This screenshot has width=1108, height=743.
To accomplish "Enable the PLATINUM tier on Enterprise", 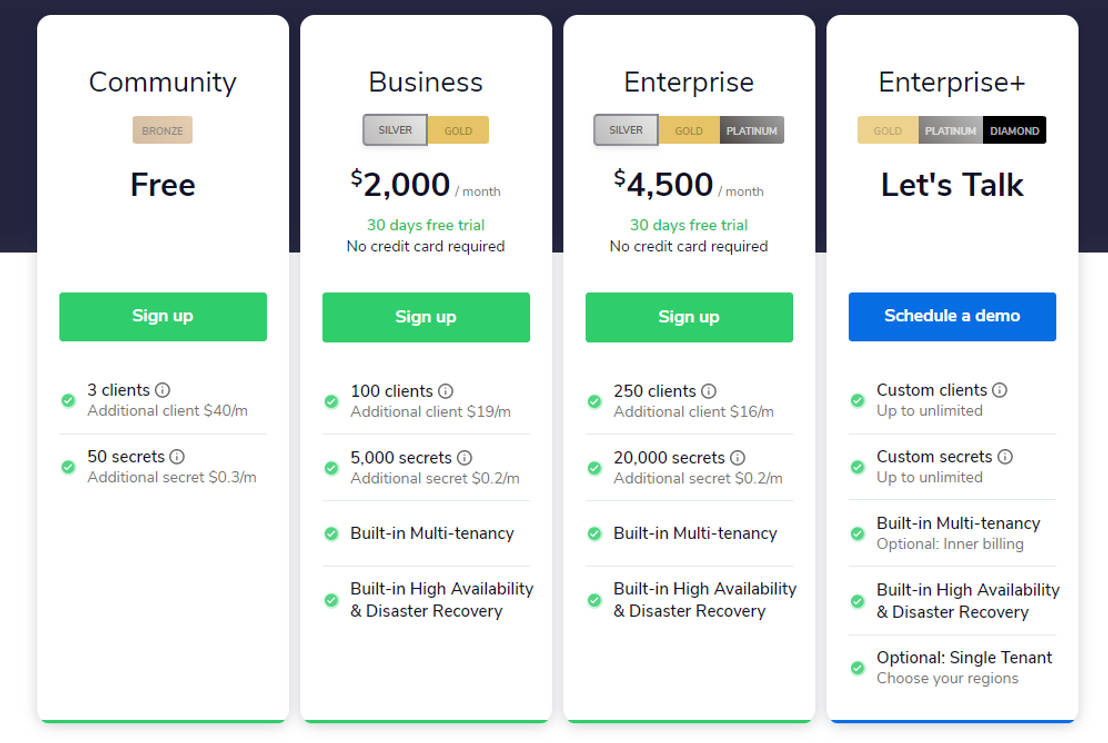I will [753, 130].
